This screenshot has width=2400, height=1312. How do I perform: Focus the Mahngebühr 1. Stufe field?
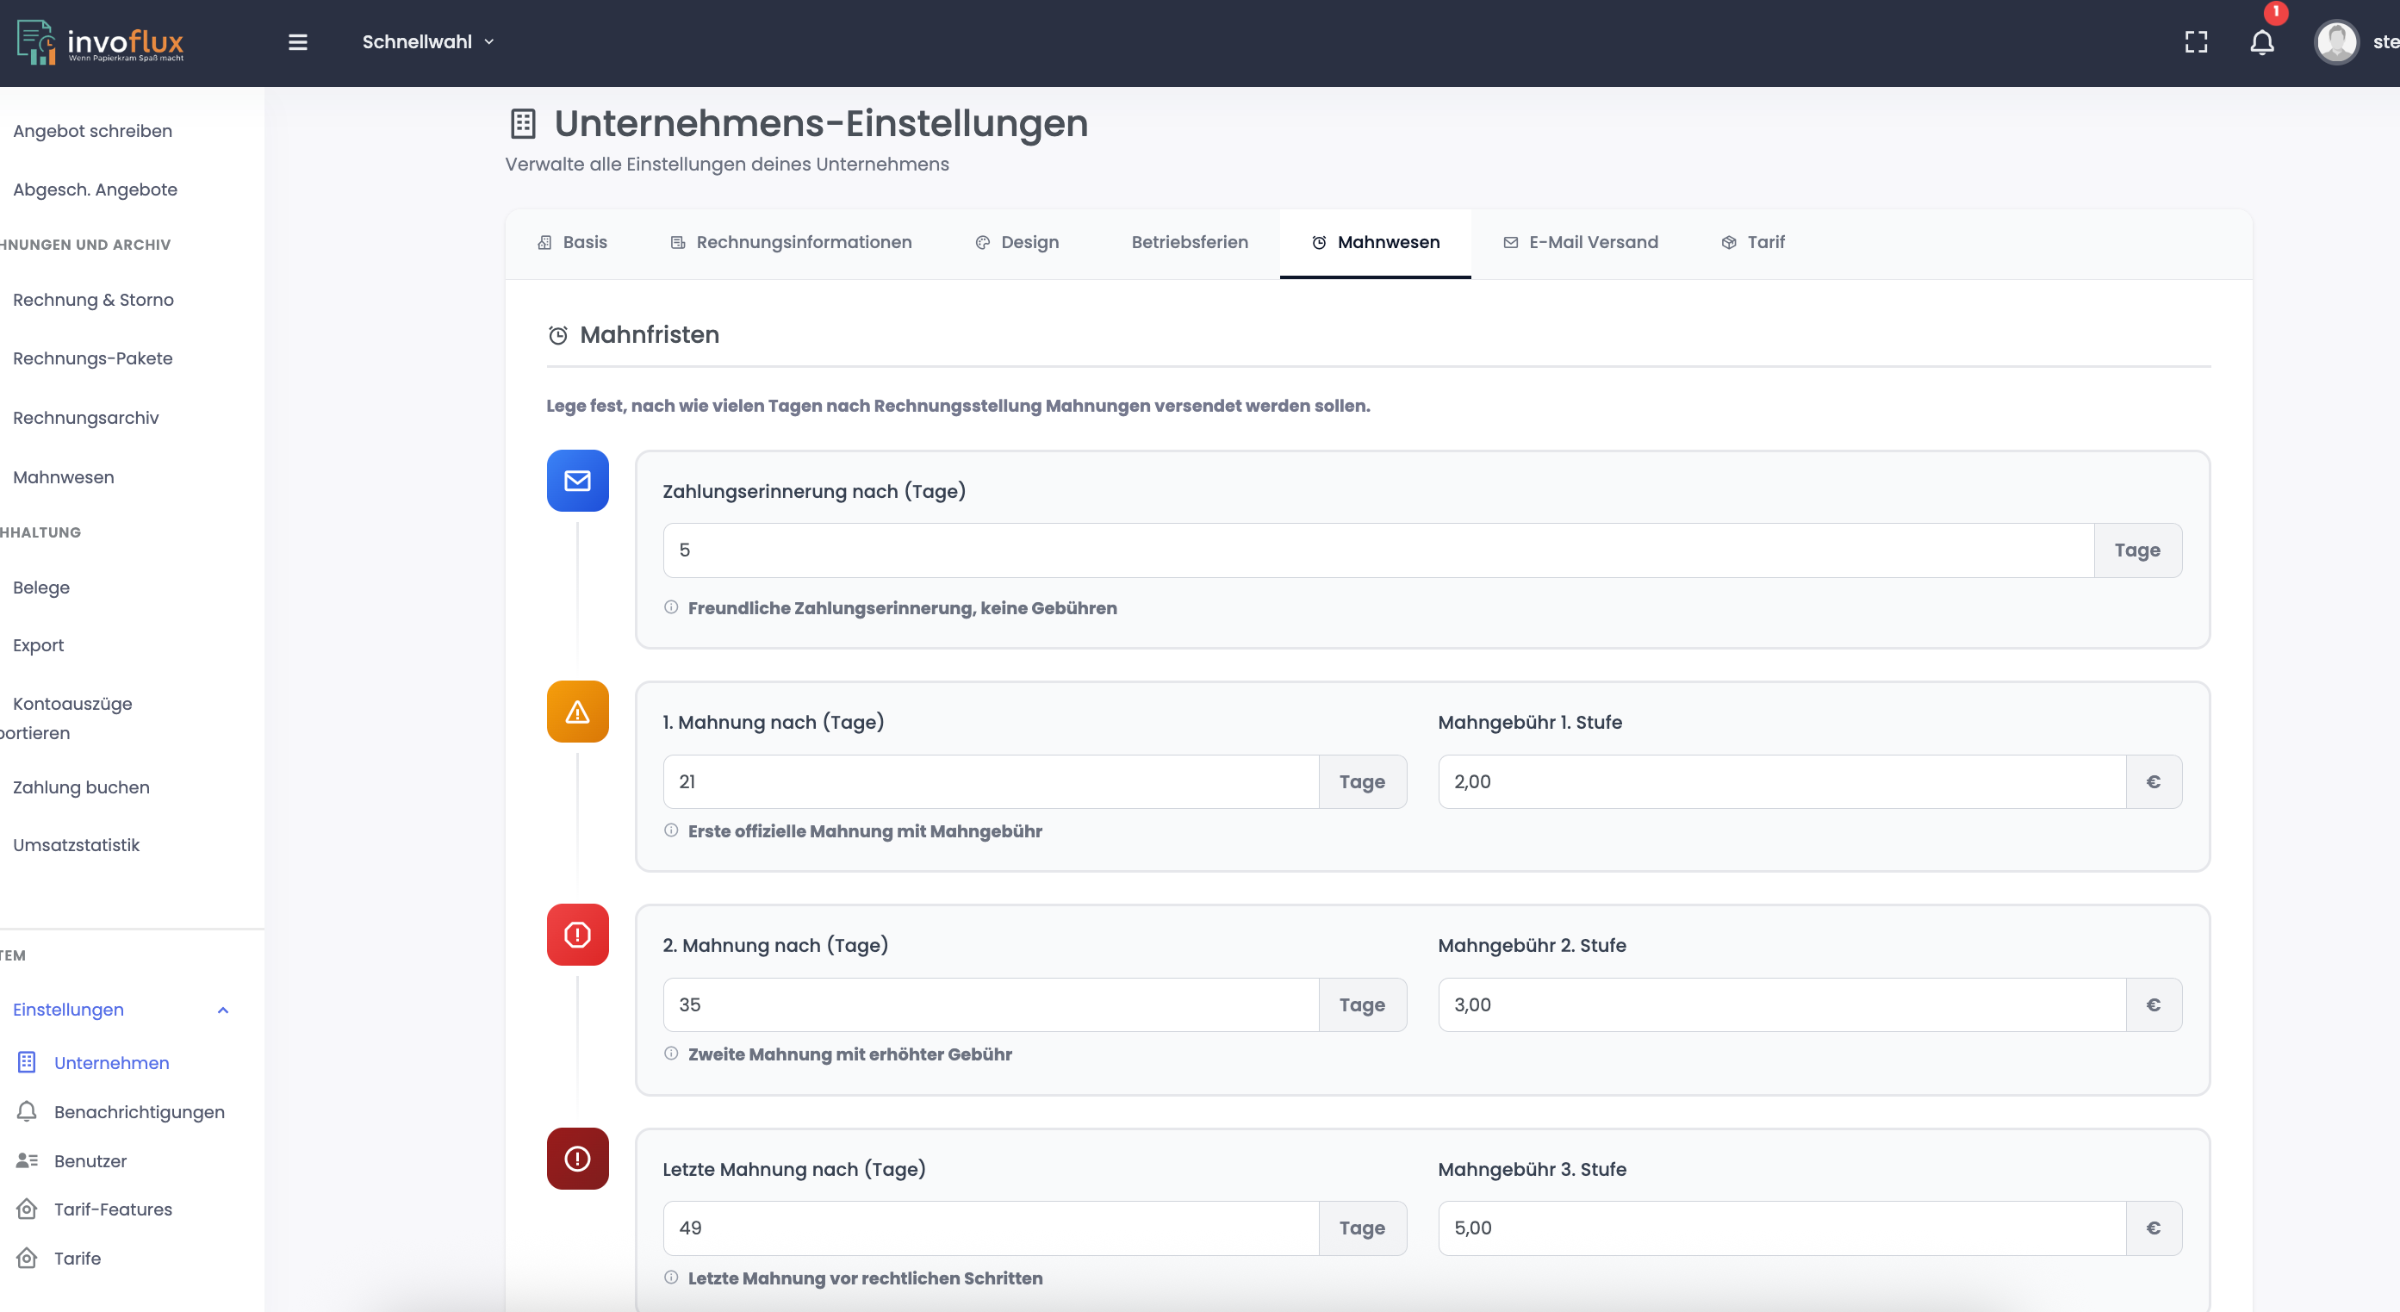(x=1781, y=782)
